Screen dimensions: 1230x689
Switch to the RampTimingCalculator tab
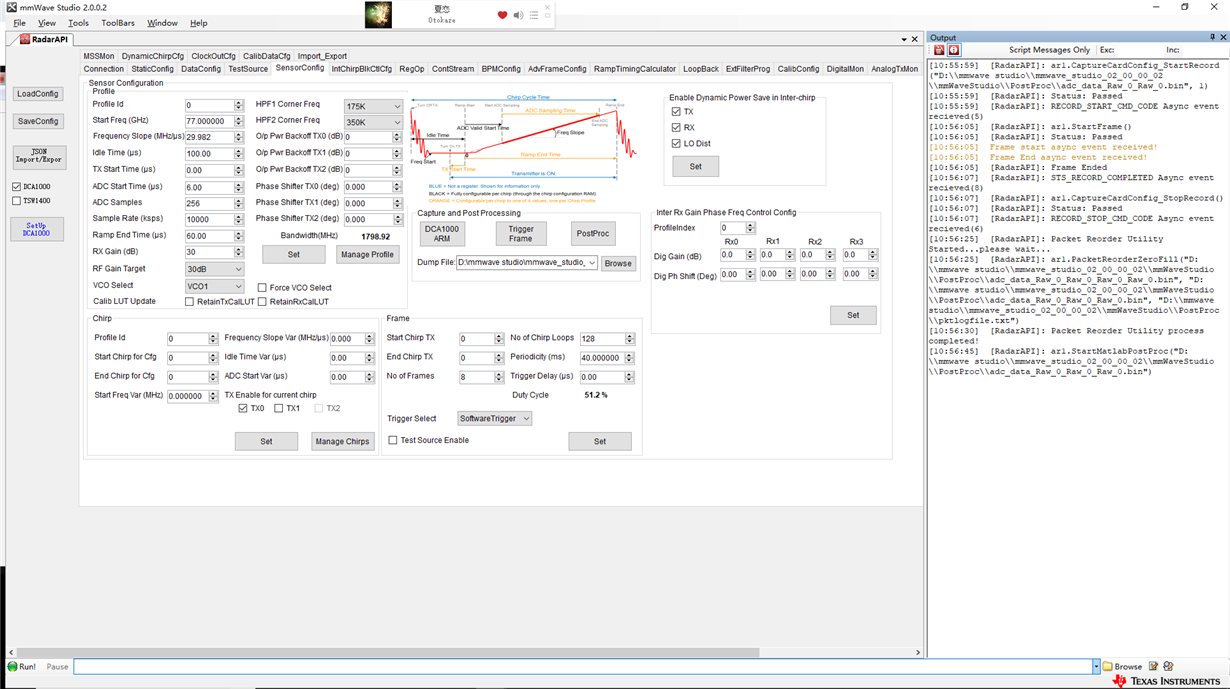(635, 69)
